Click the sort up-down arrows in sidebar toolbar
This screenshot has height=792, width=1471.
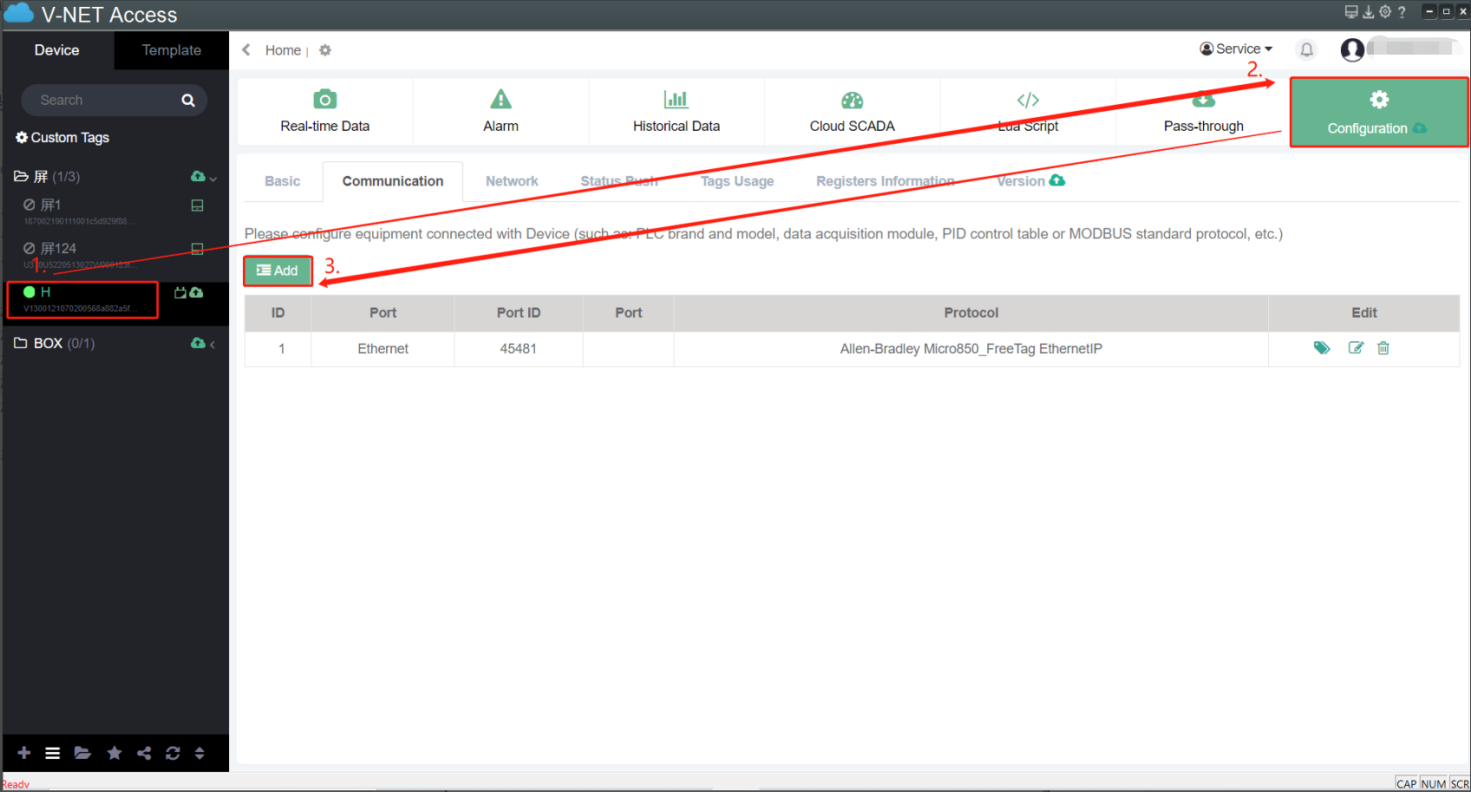pyautogui.click(x=199, y=753)
